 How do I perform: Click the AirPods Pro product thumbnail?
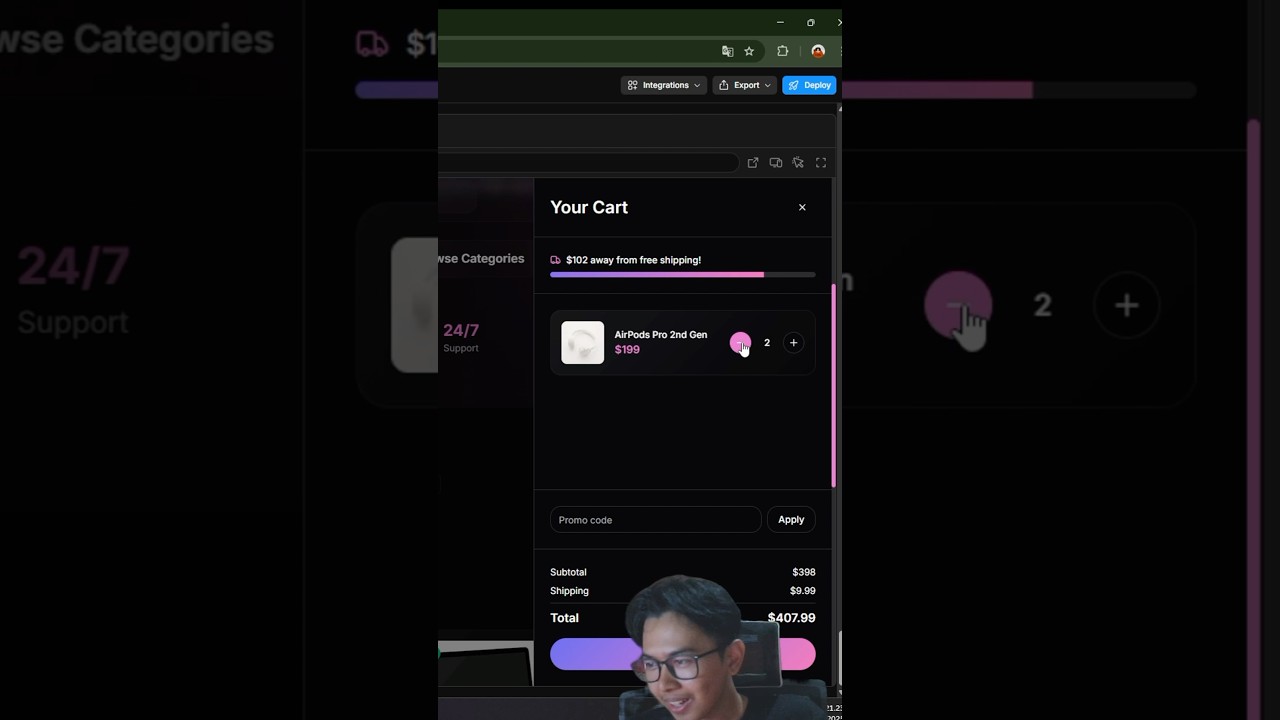(x=582, y=342)
